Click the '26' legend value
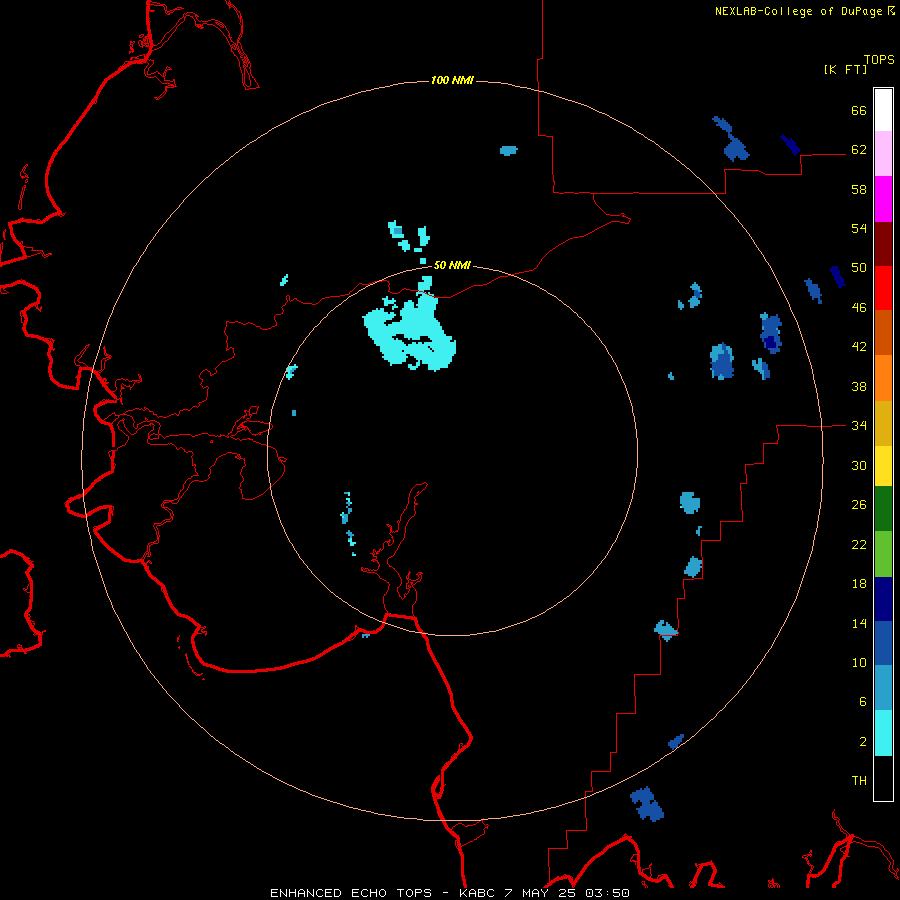900x900 pixels. [859, 505]
